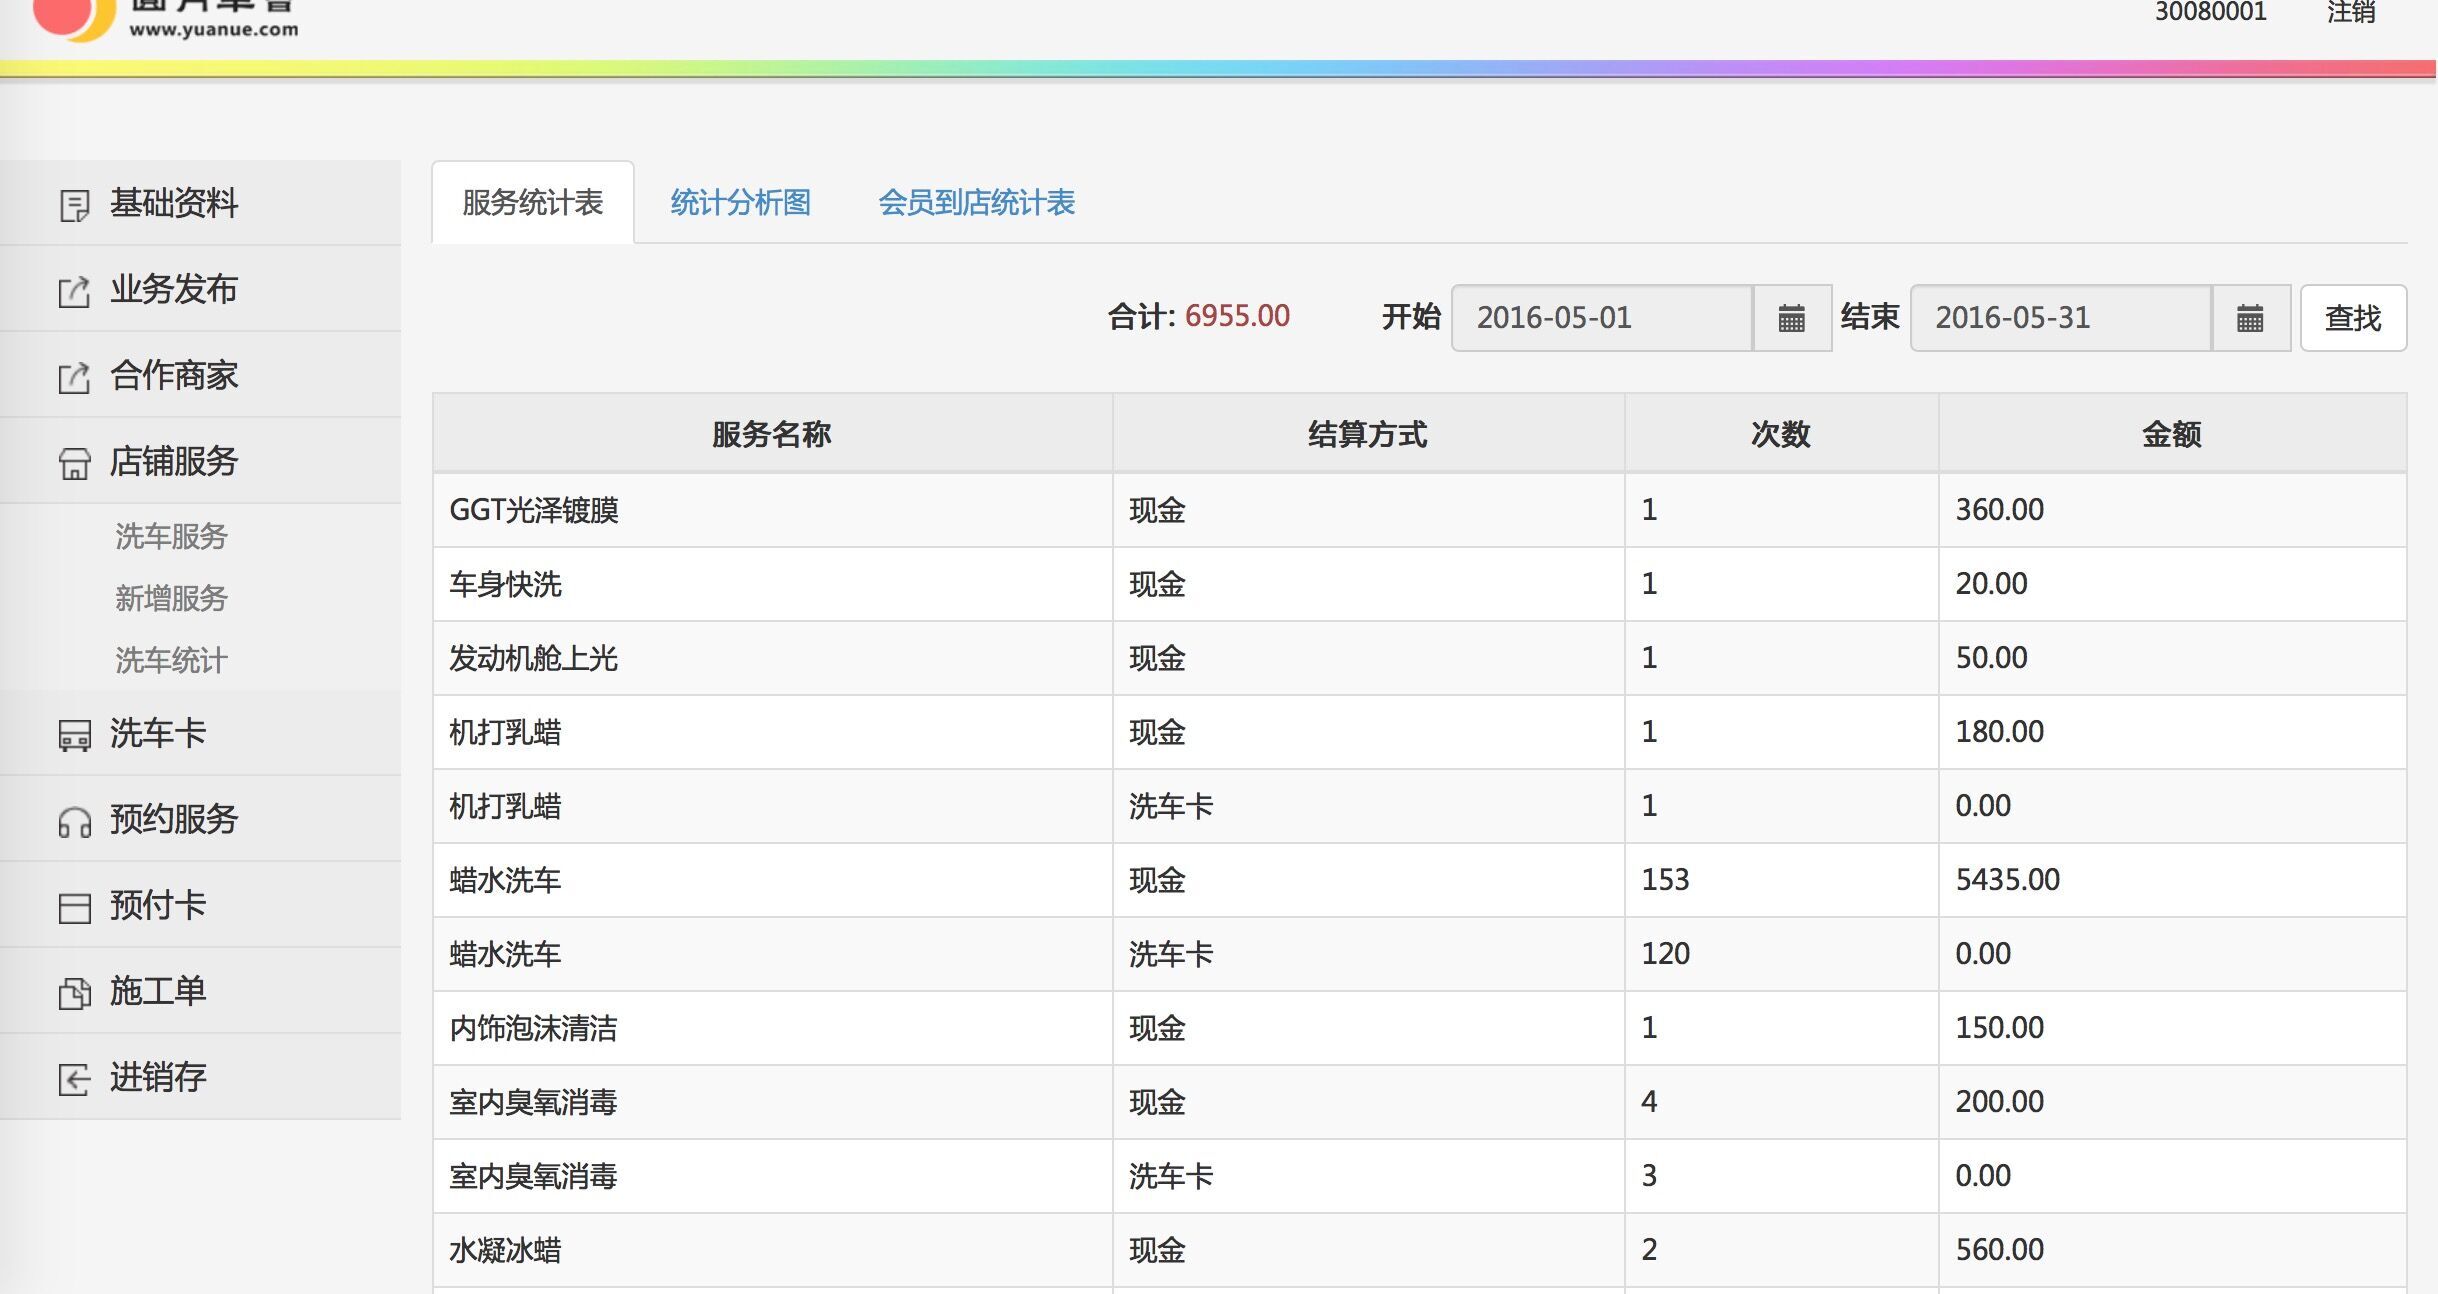The width and height of the screenshot is (2438, 1294).
Task: Select the 车身快洗 service cell
Action: tap(772, 584)
